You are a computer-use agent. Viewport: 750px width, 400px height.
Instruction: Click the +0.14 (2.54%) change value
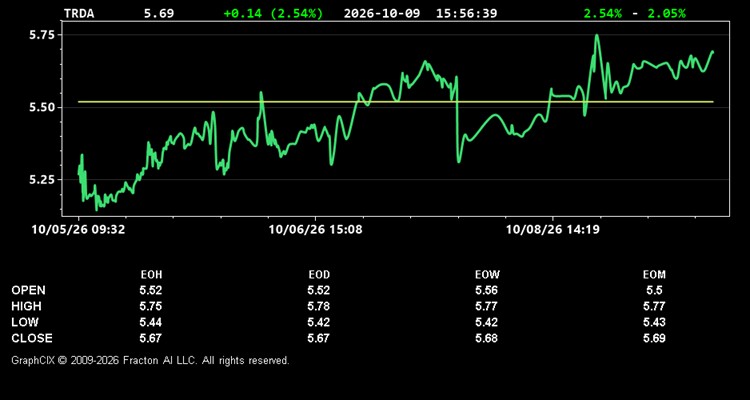pyautogui.click(x=273, y=13)
